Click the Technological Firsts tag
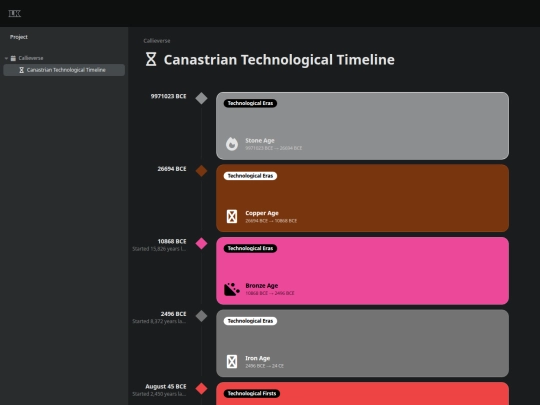 [252, 393]
